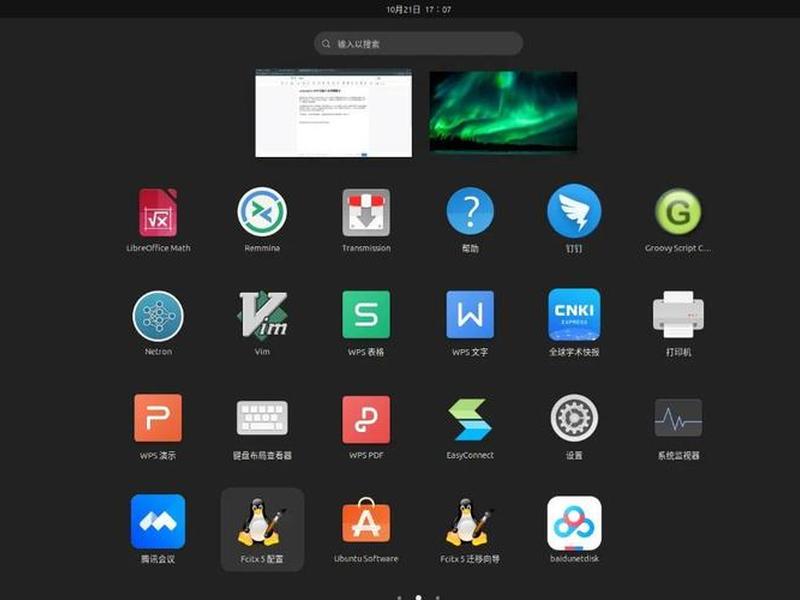Open the clock 10月21日 17:07 menu
800x600 pixels.
click(418, 9)
